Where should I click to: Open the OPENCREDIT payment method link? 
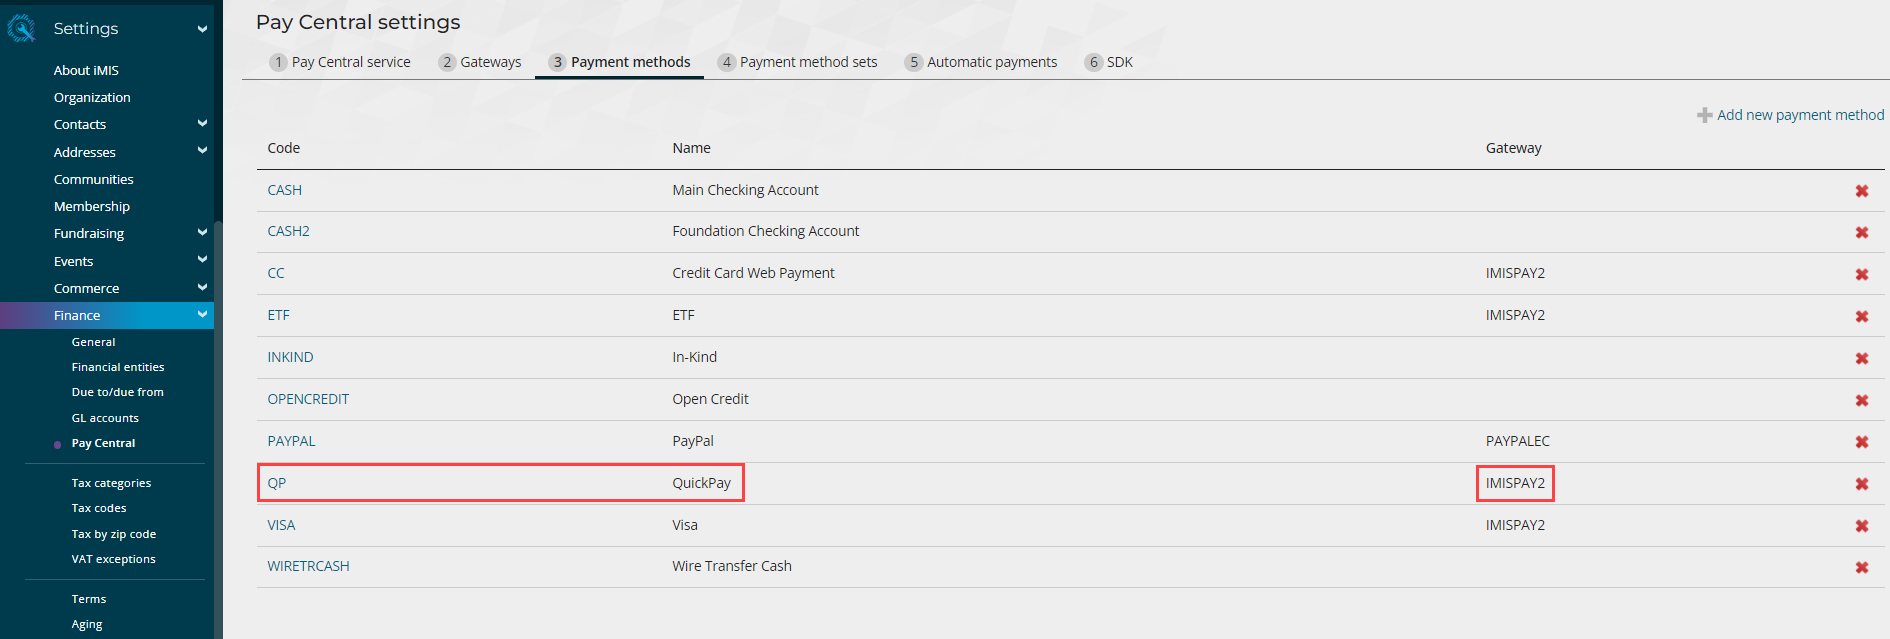point(308,399)
